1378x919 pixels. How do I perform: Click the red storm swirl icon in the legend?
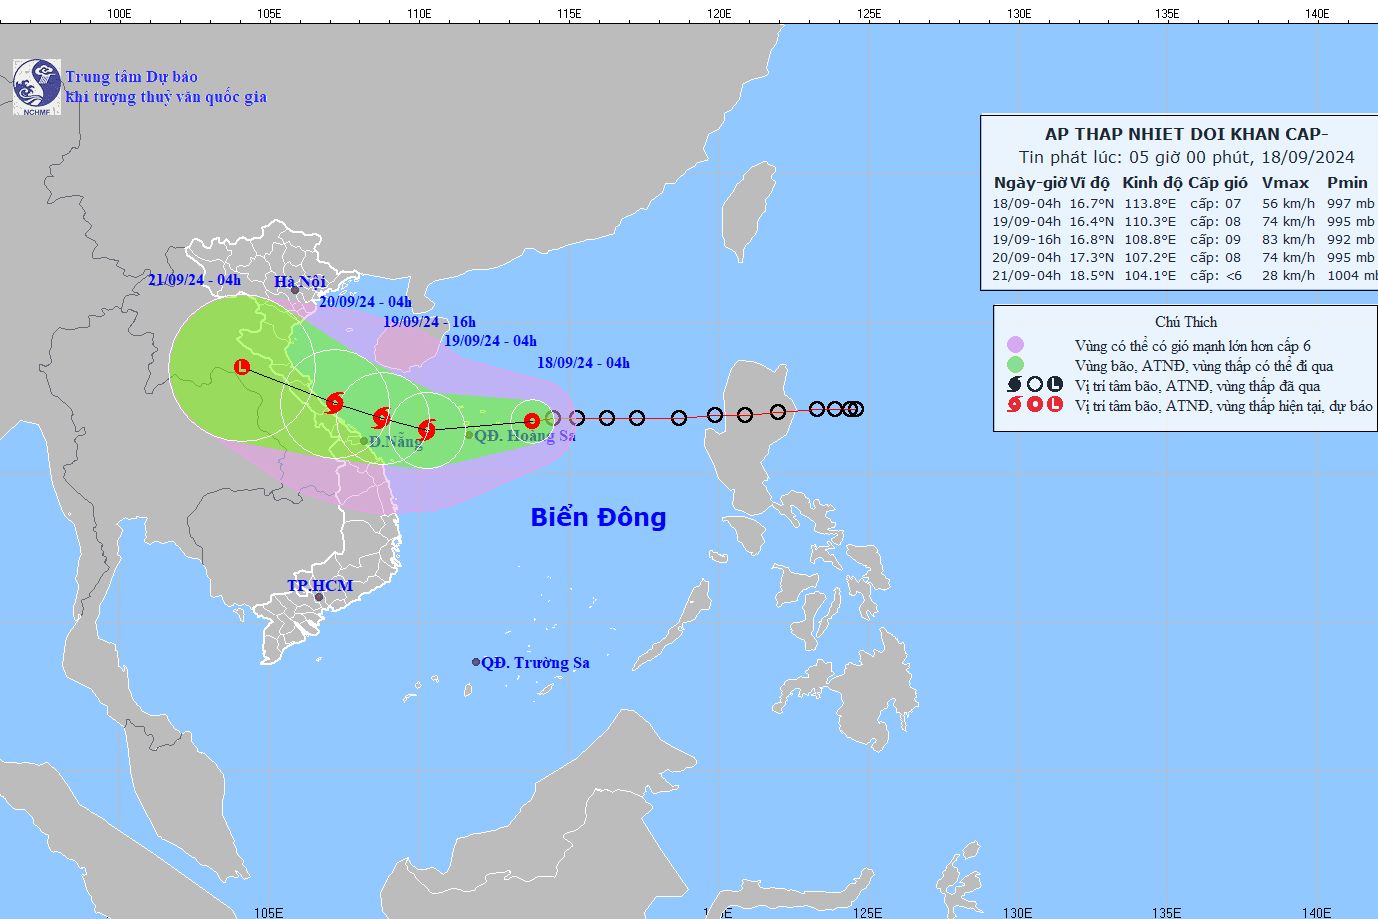(x=1015, y=405)
